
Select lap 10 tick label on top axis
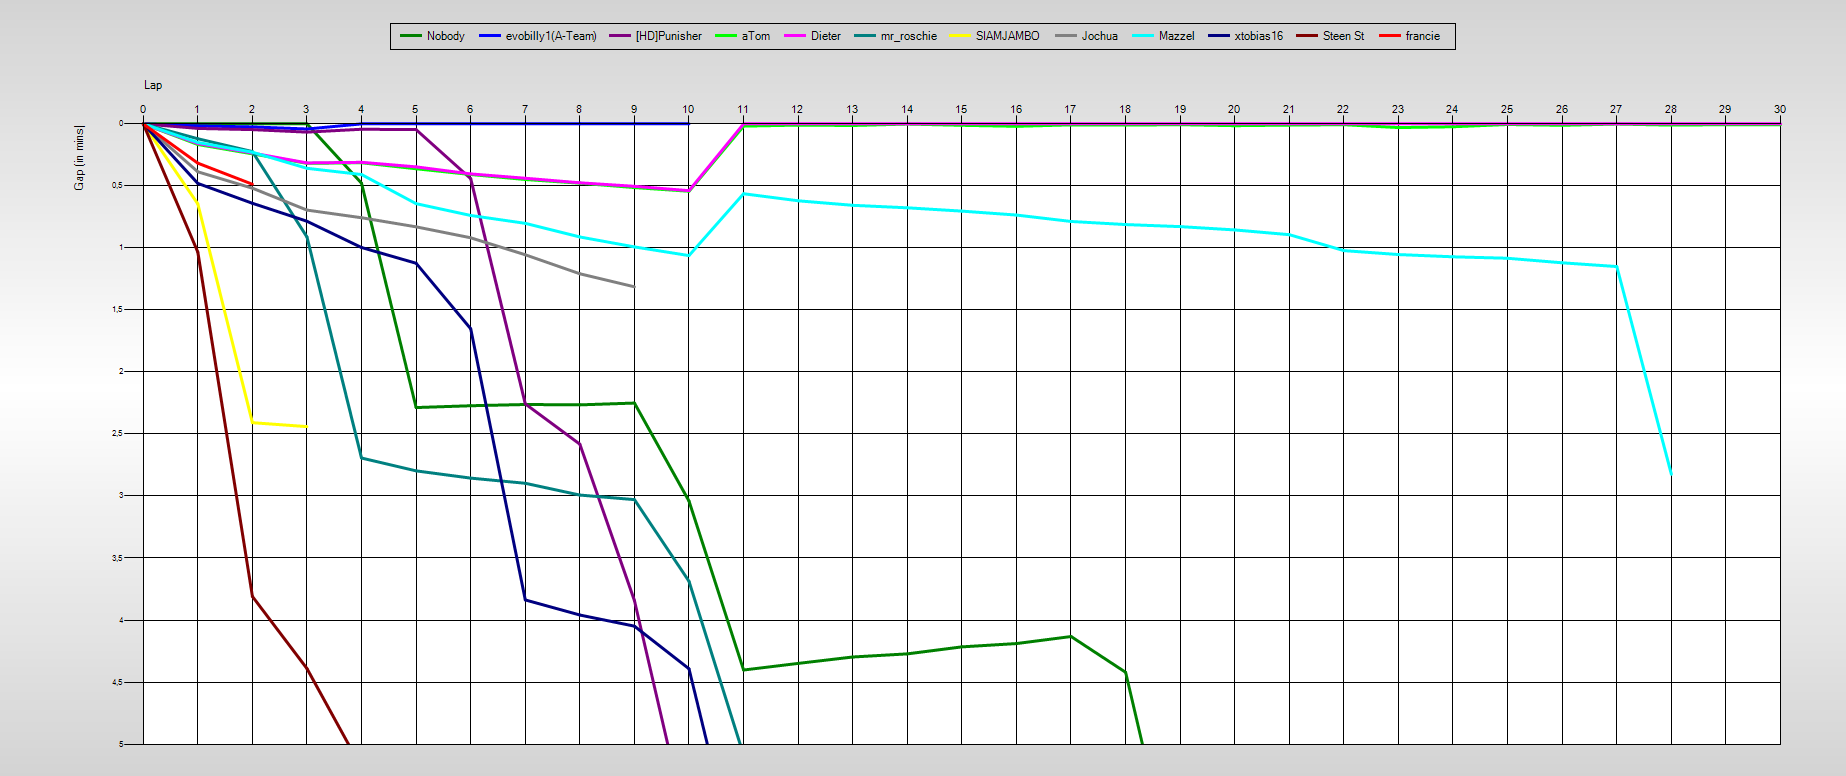pyautogui.click(x=688, y=109)
